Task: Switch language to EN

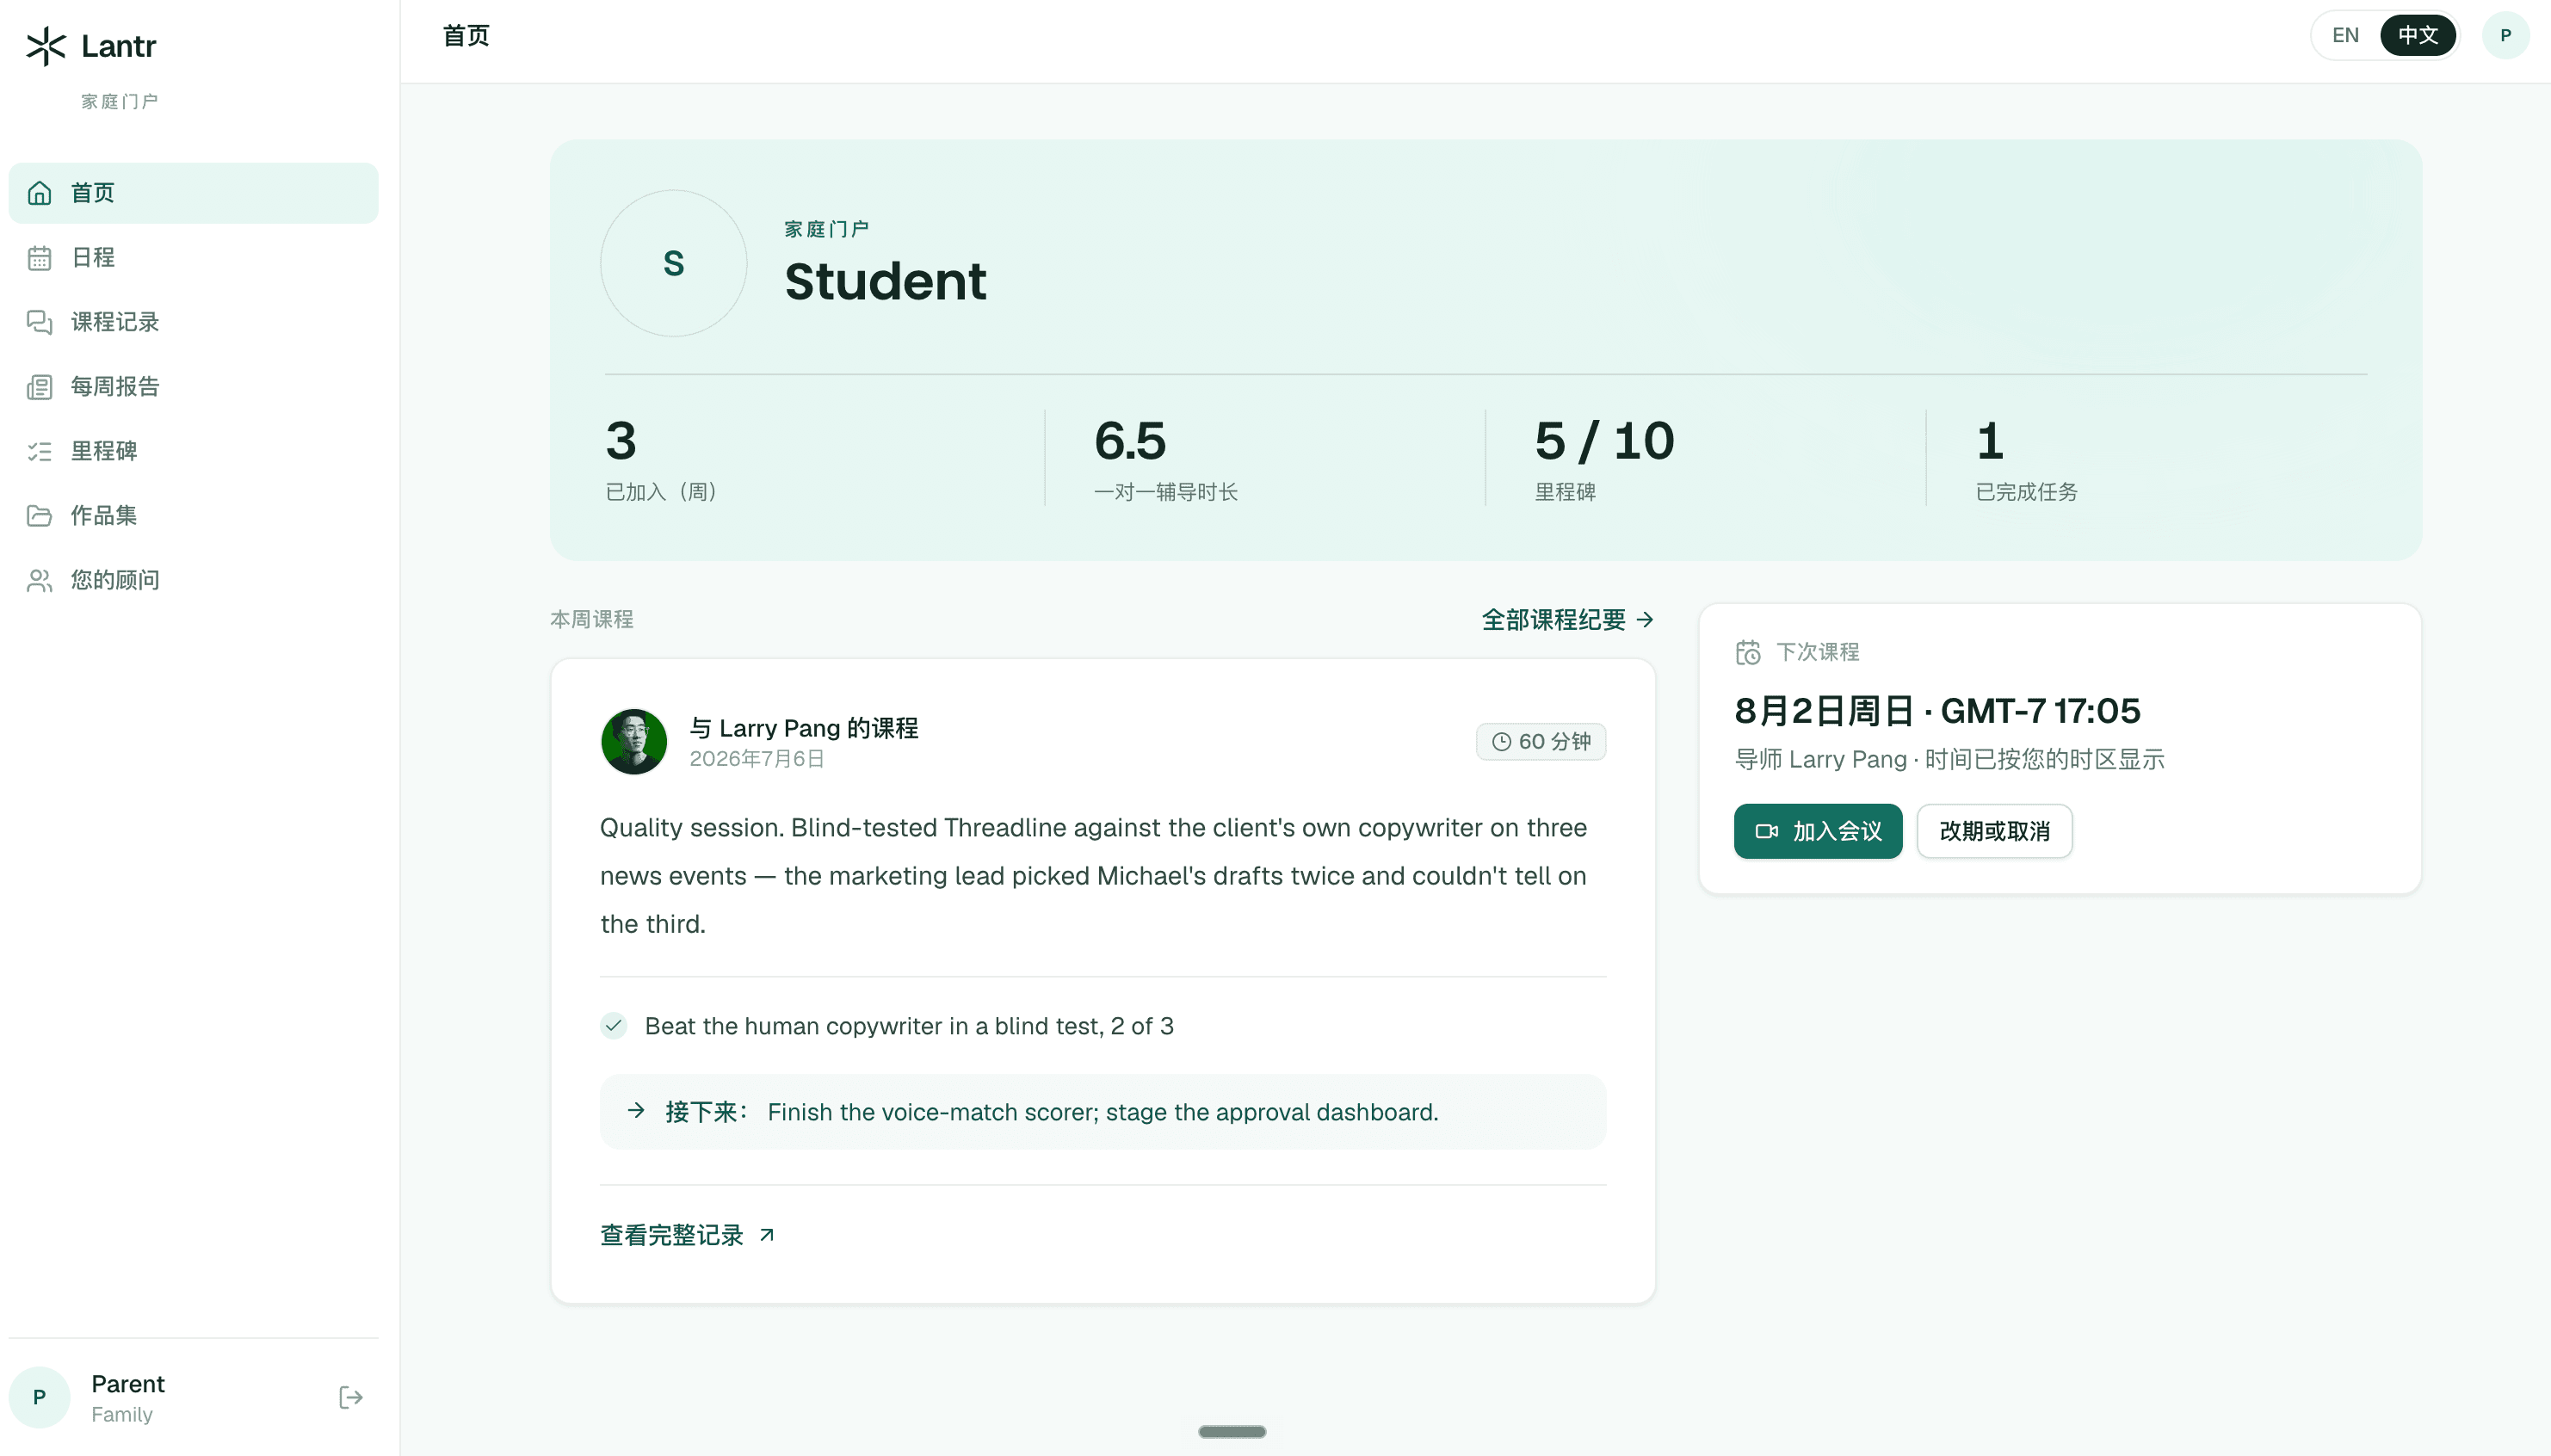Action: tap(2345, 36)
